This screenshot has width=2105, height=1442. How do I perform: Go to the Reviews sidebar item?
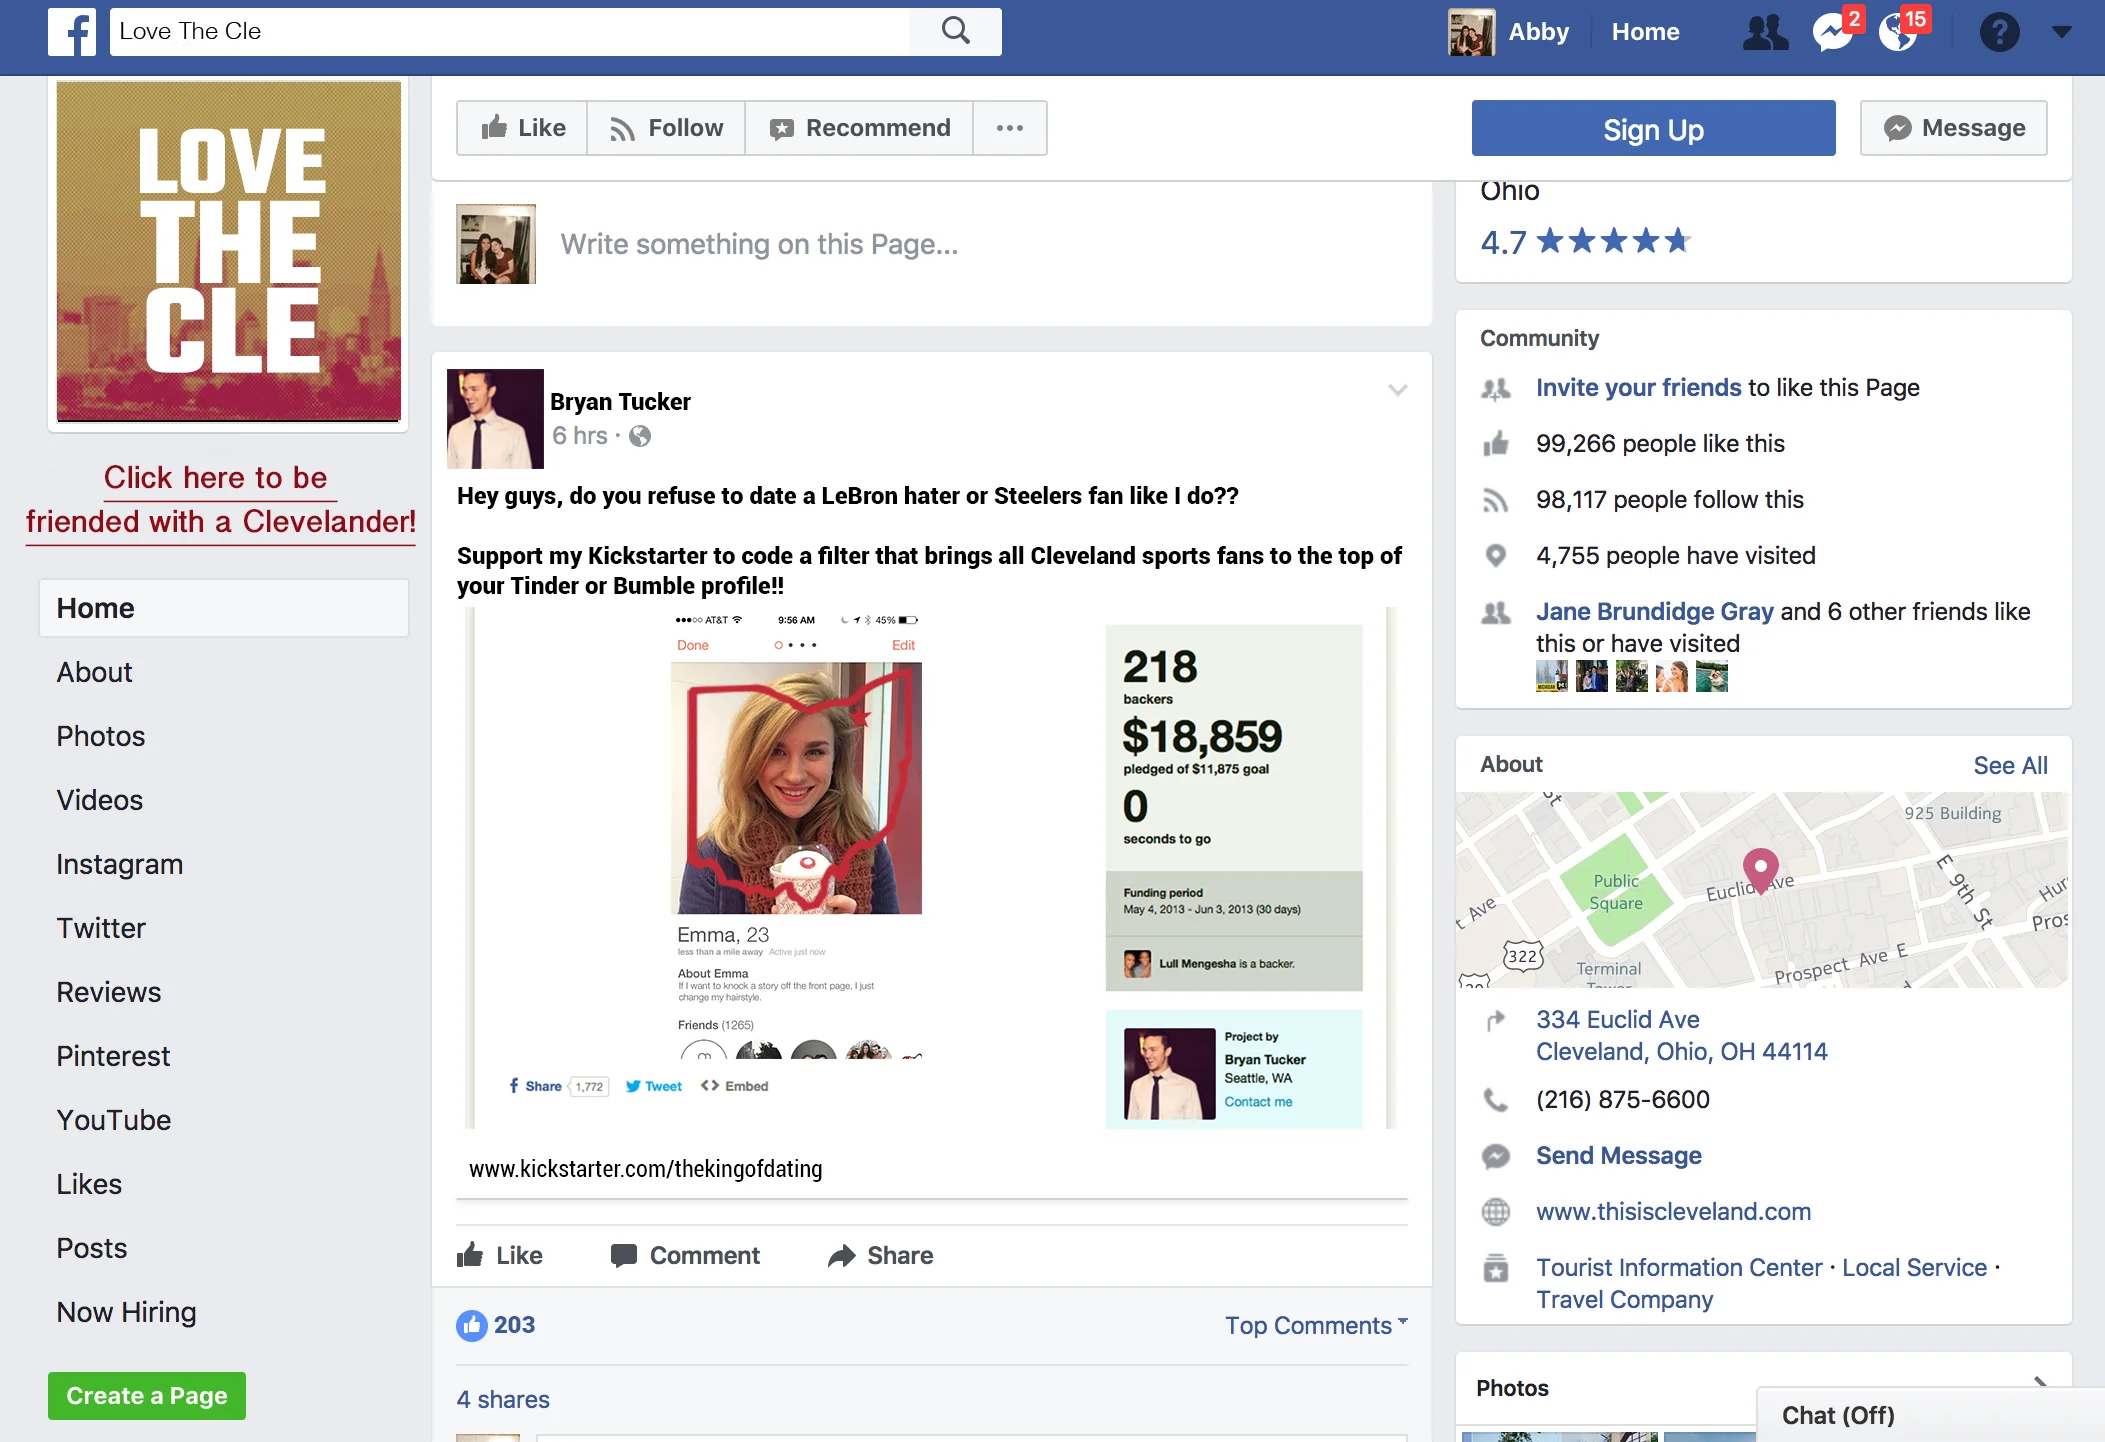108,992
